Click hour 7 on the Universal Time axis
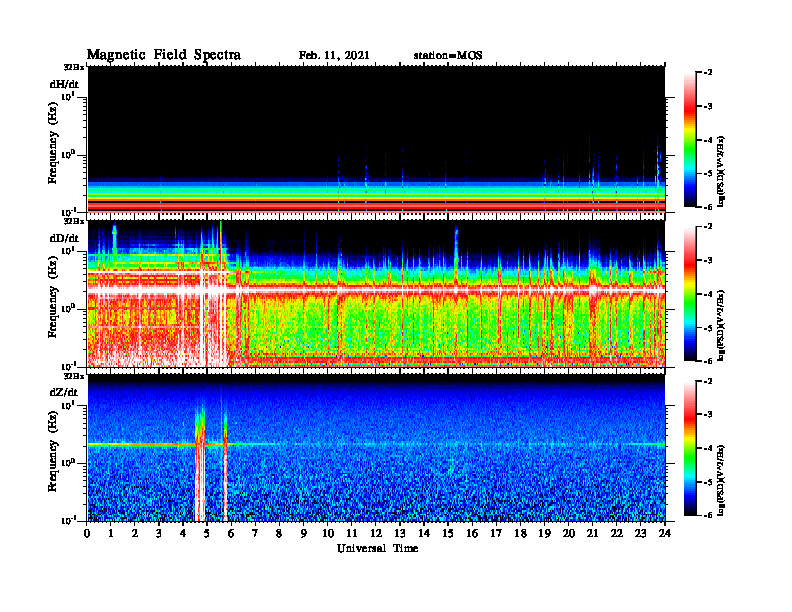The height and width of the screenshot is (612, 792). 256,533
